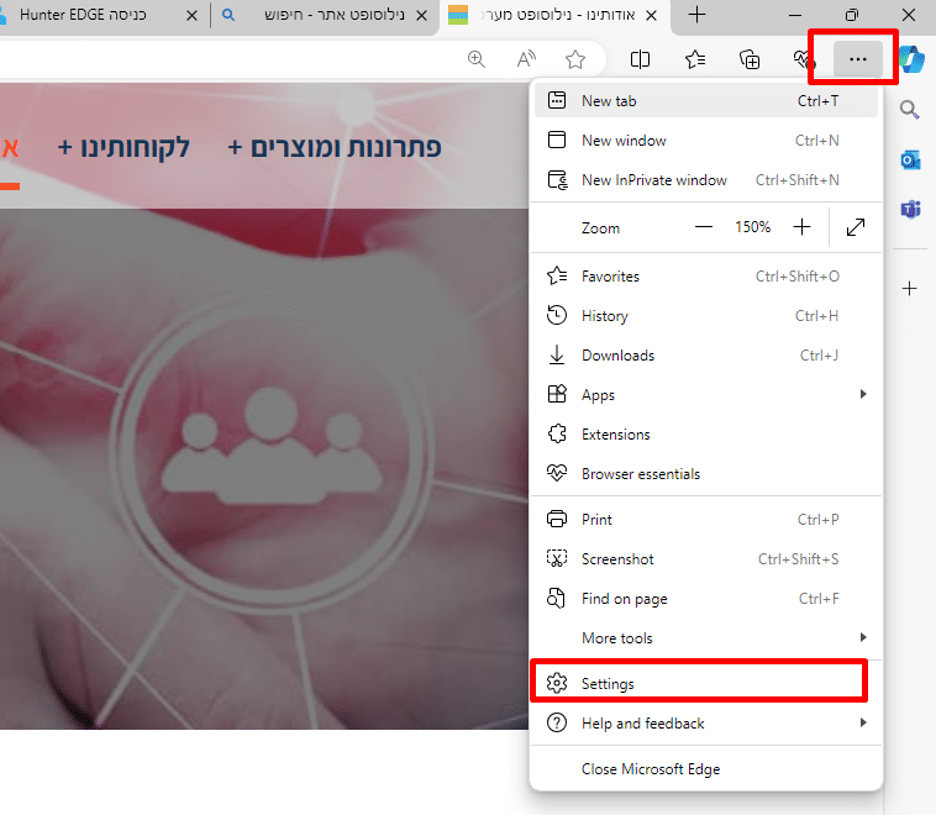This screenshot has width=936, height=816.
Task: Open sidebar Search icon
Action: point(910,110)
